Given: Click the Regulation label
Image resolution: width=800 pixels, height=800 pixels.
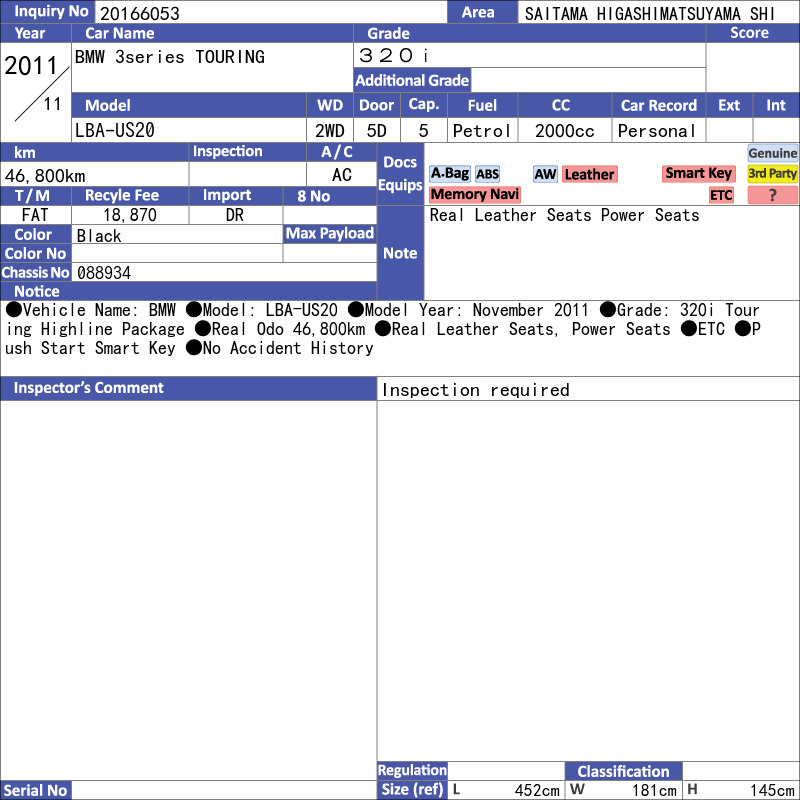Looking at the screenshot, I should 412,770.
